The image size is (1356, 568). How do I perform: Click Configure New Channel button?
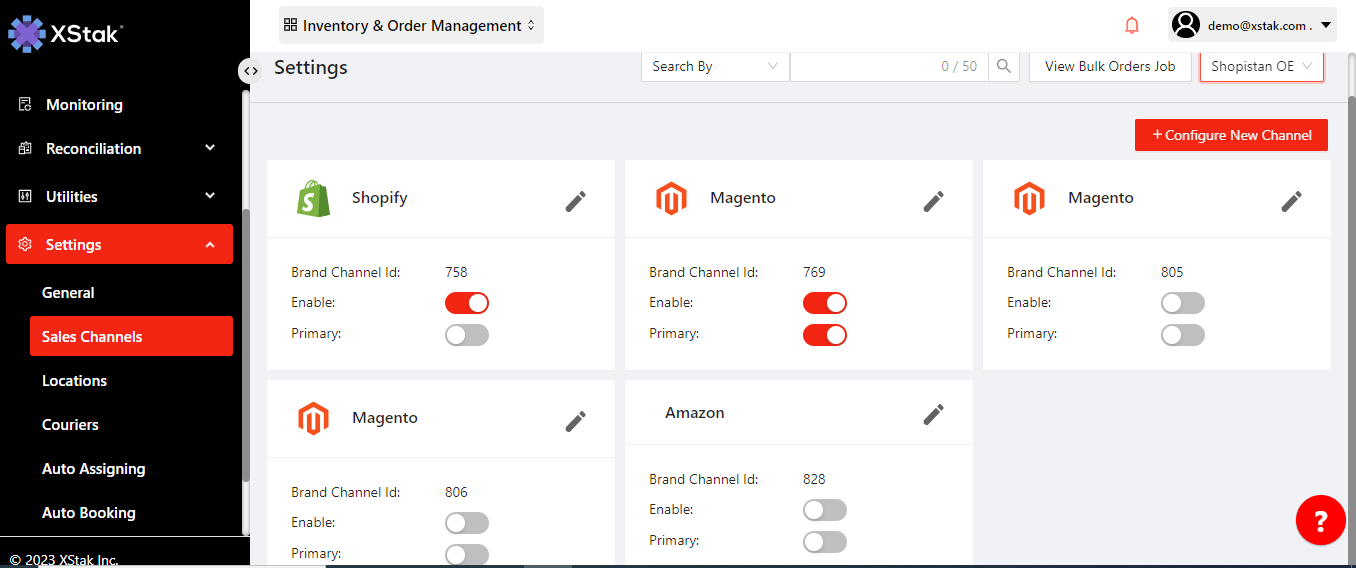pos(1231,135)
